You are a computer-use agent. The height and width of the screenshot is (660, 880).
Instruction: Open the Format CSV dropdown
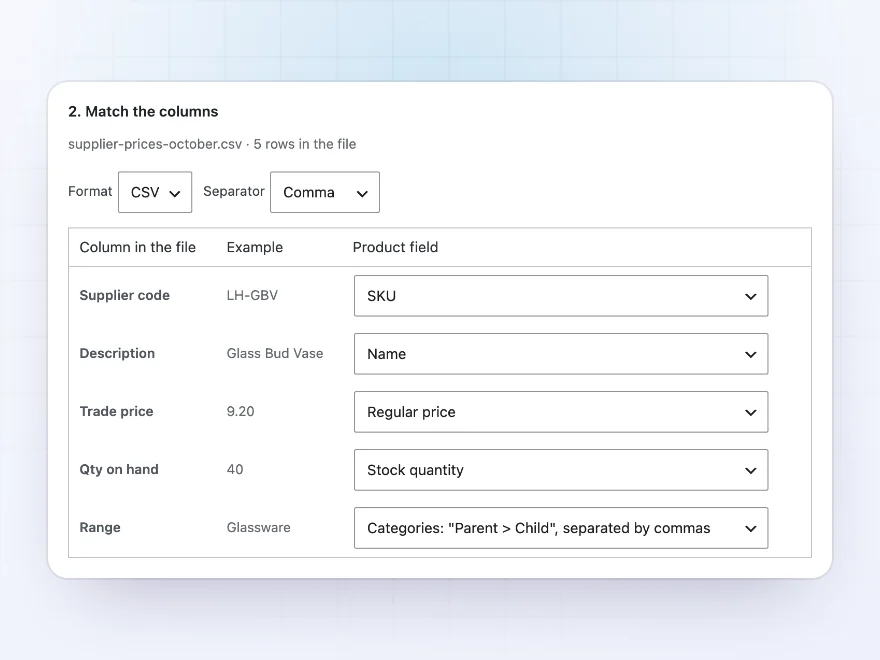(155, 192)
